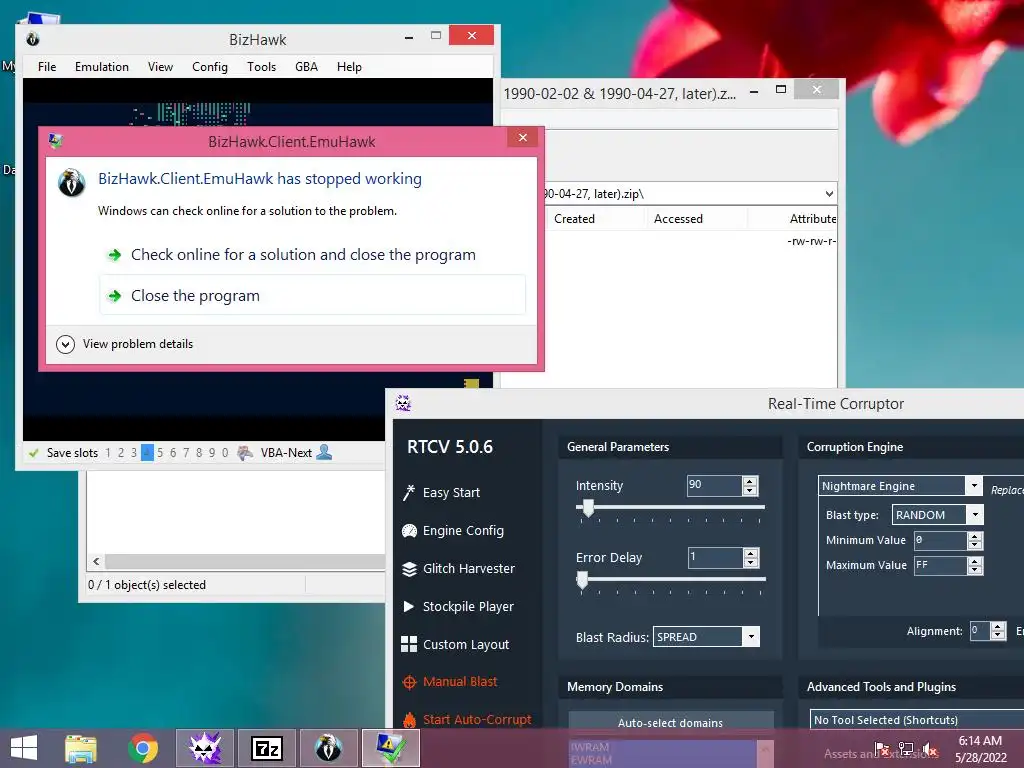
Task: Click the Stockpile Player play icon
Action: (x=409, y=607)
